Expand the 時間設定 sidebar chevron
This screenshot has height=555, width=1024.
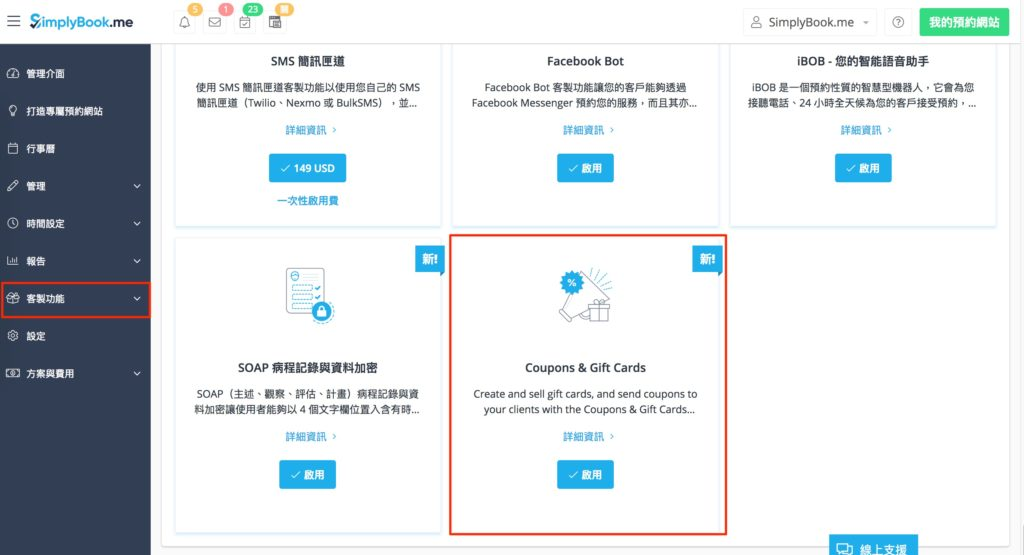tap(137, 223)
